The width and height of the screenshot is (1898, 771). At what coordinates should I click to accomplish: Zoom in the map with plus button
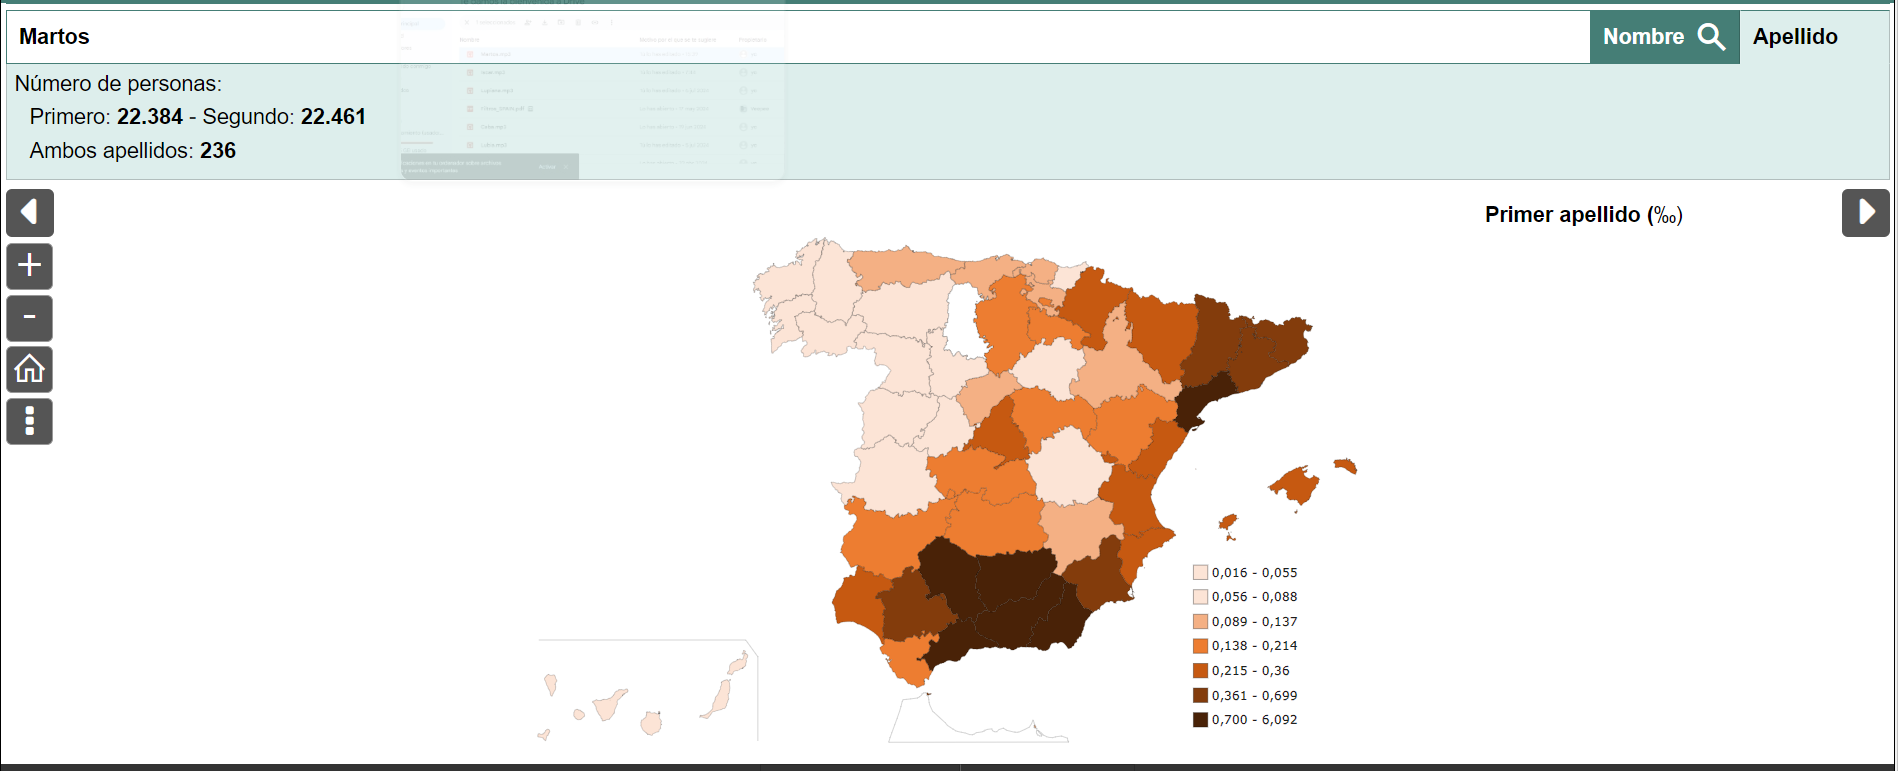(30, 266)
